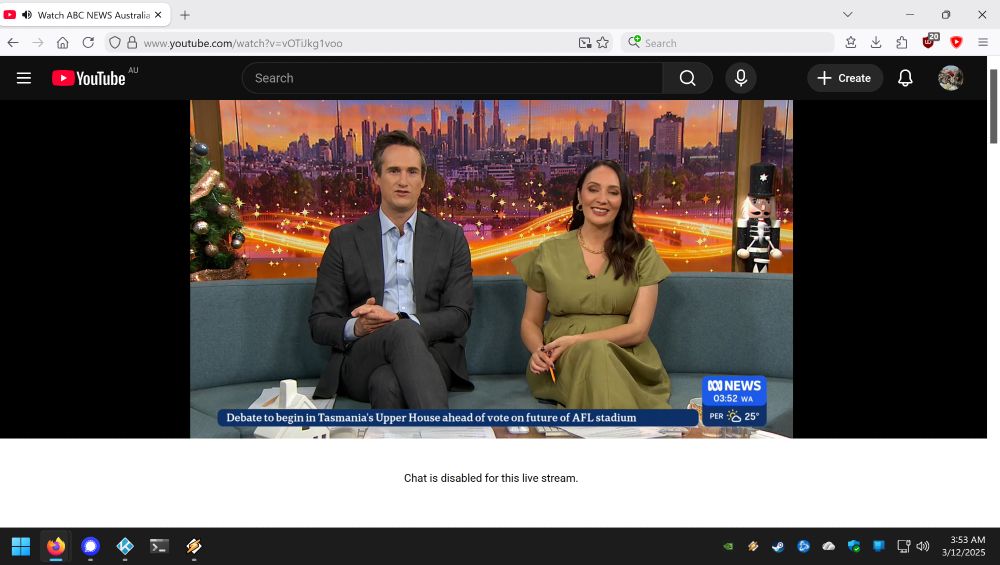
Task: Open the Firefox downloads panel
Action: click(x=876, y=43)
